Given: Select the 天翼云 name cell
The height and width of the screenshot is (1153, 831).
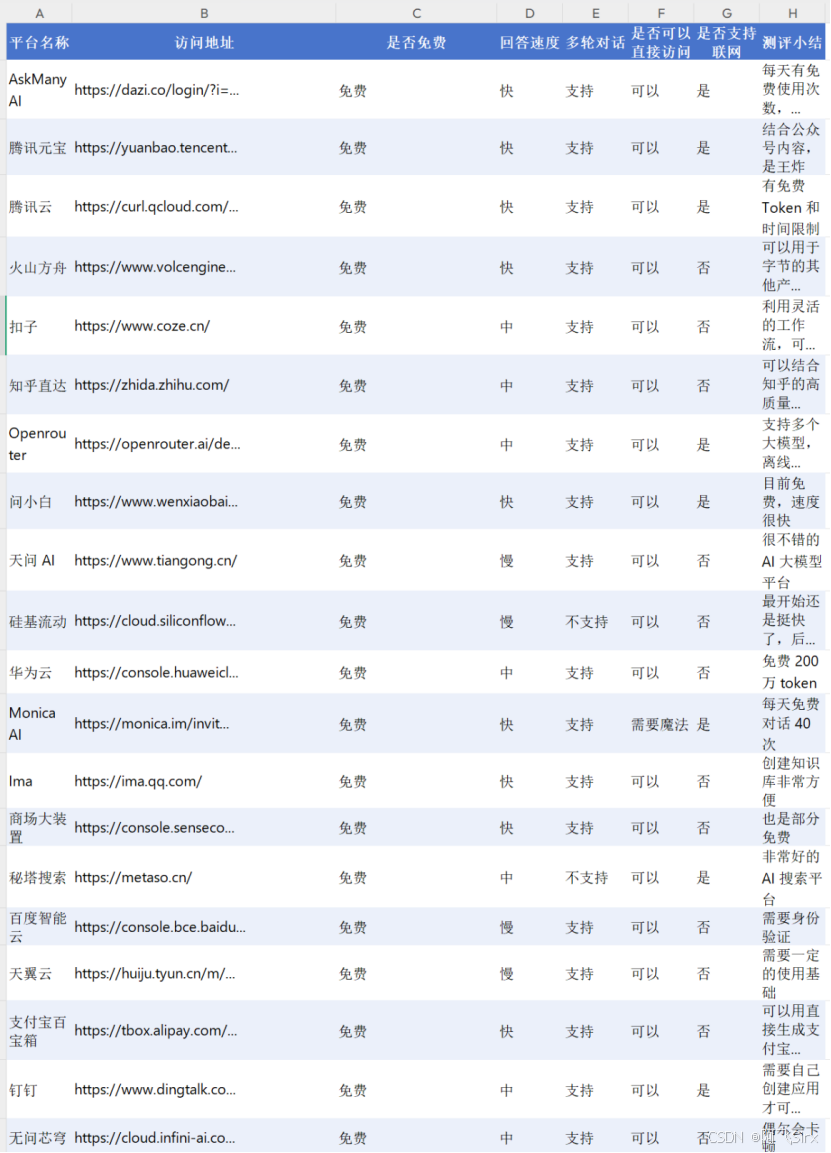Looking at the screenshot, I should (39, 974).
